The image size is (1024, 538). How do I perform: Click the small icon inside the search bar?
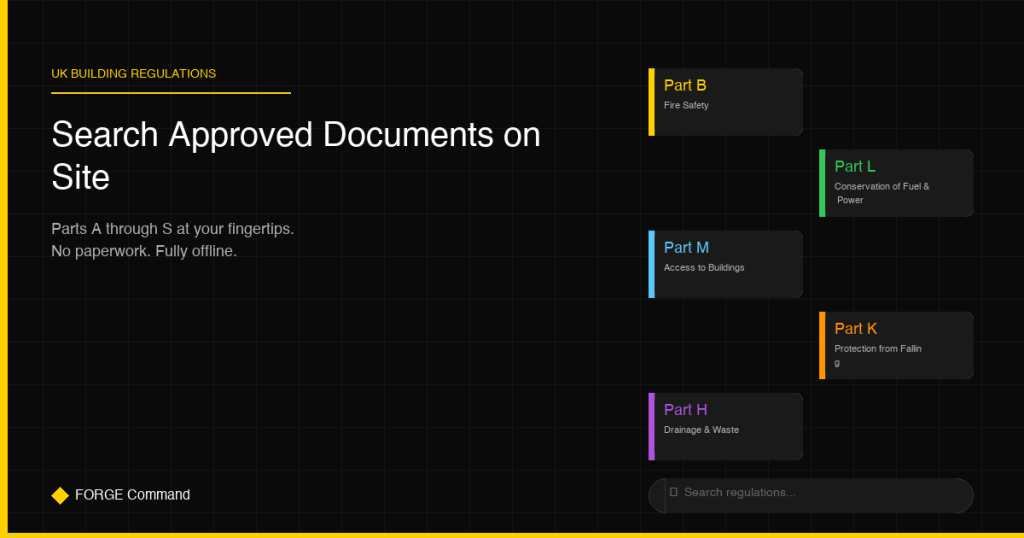tap(673, 492)
